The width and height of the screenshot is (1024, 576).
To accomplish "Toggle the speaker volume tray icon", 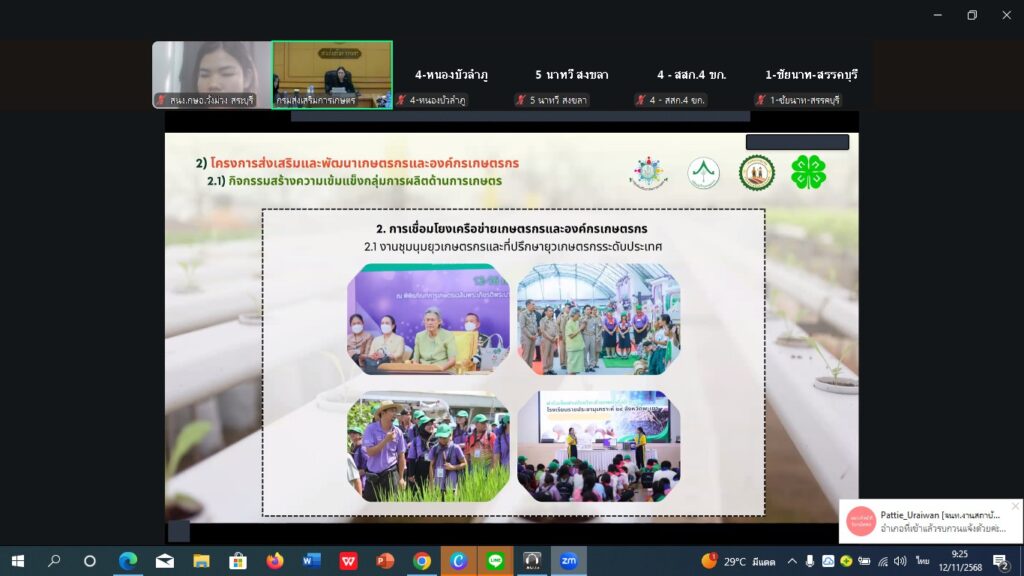I will pyautogui.click(x=898, y=561).
